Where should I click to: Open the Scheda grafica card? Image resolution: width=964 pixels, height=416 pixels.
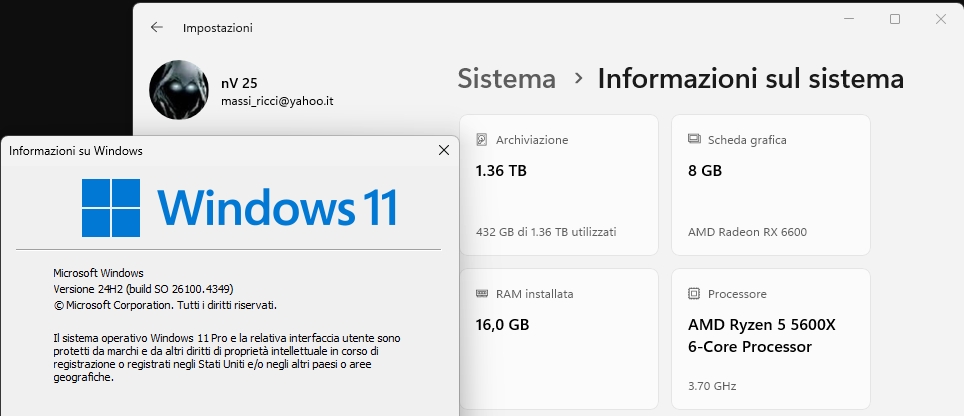[x=770, y=185]
